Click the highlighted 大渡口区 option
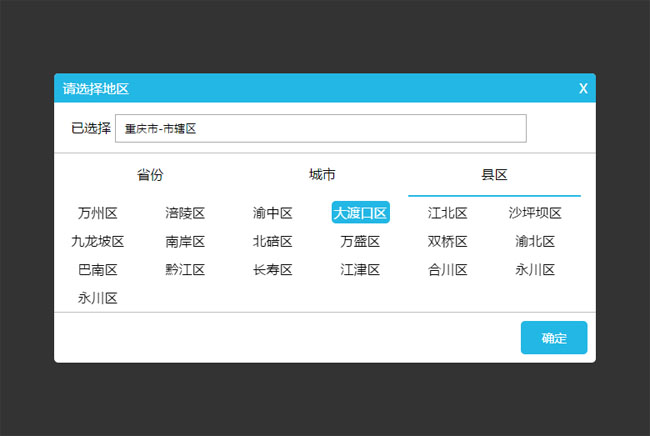This screenshot has height=436, width=650. (x=360, y=213)
